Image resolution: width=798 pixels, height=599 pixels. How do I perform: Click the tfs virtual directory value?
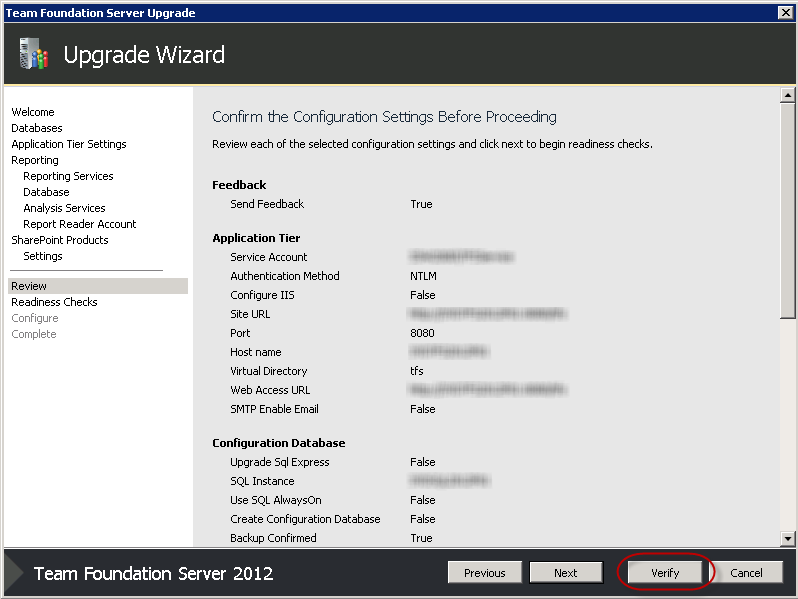(417, 371)
